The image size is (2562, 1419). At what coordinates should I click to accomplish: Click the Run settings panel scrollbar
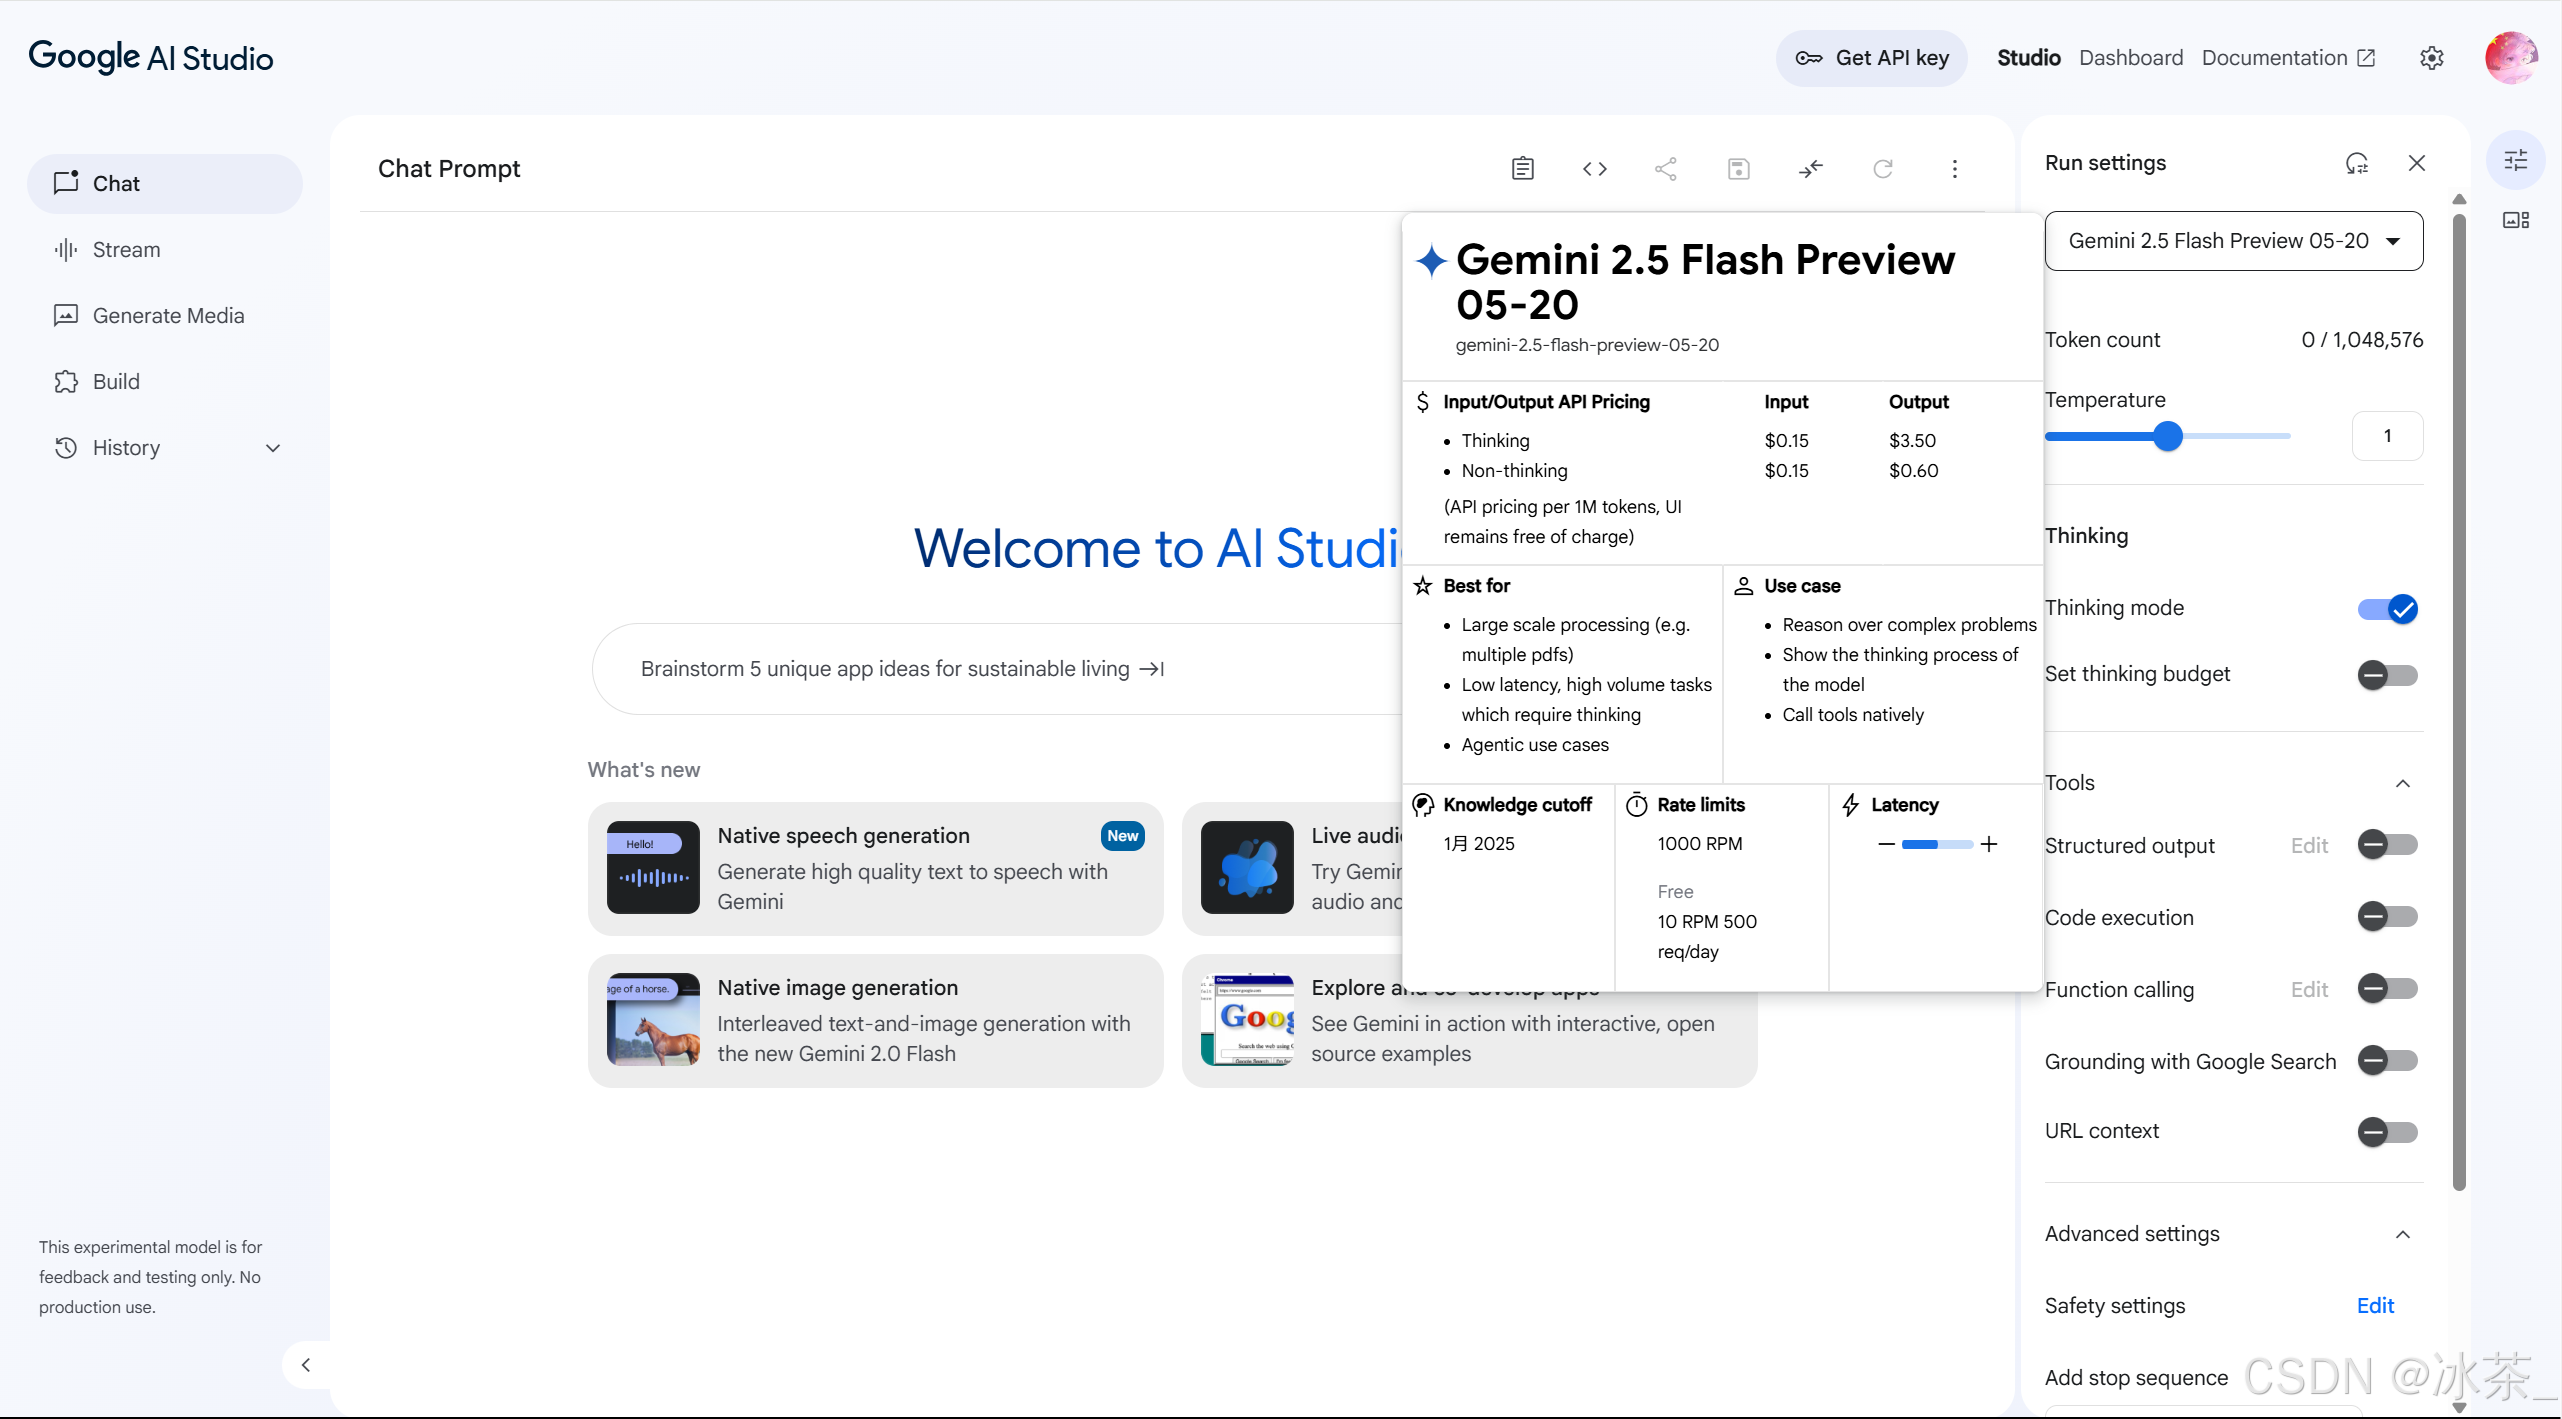pos(2459,700)
